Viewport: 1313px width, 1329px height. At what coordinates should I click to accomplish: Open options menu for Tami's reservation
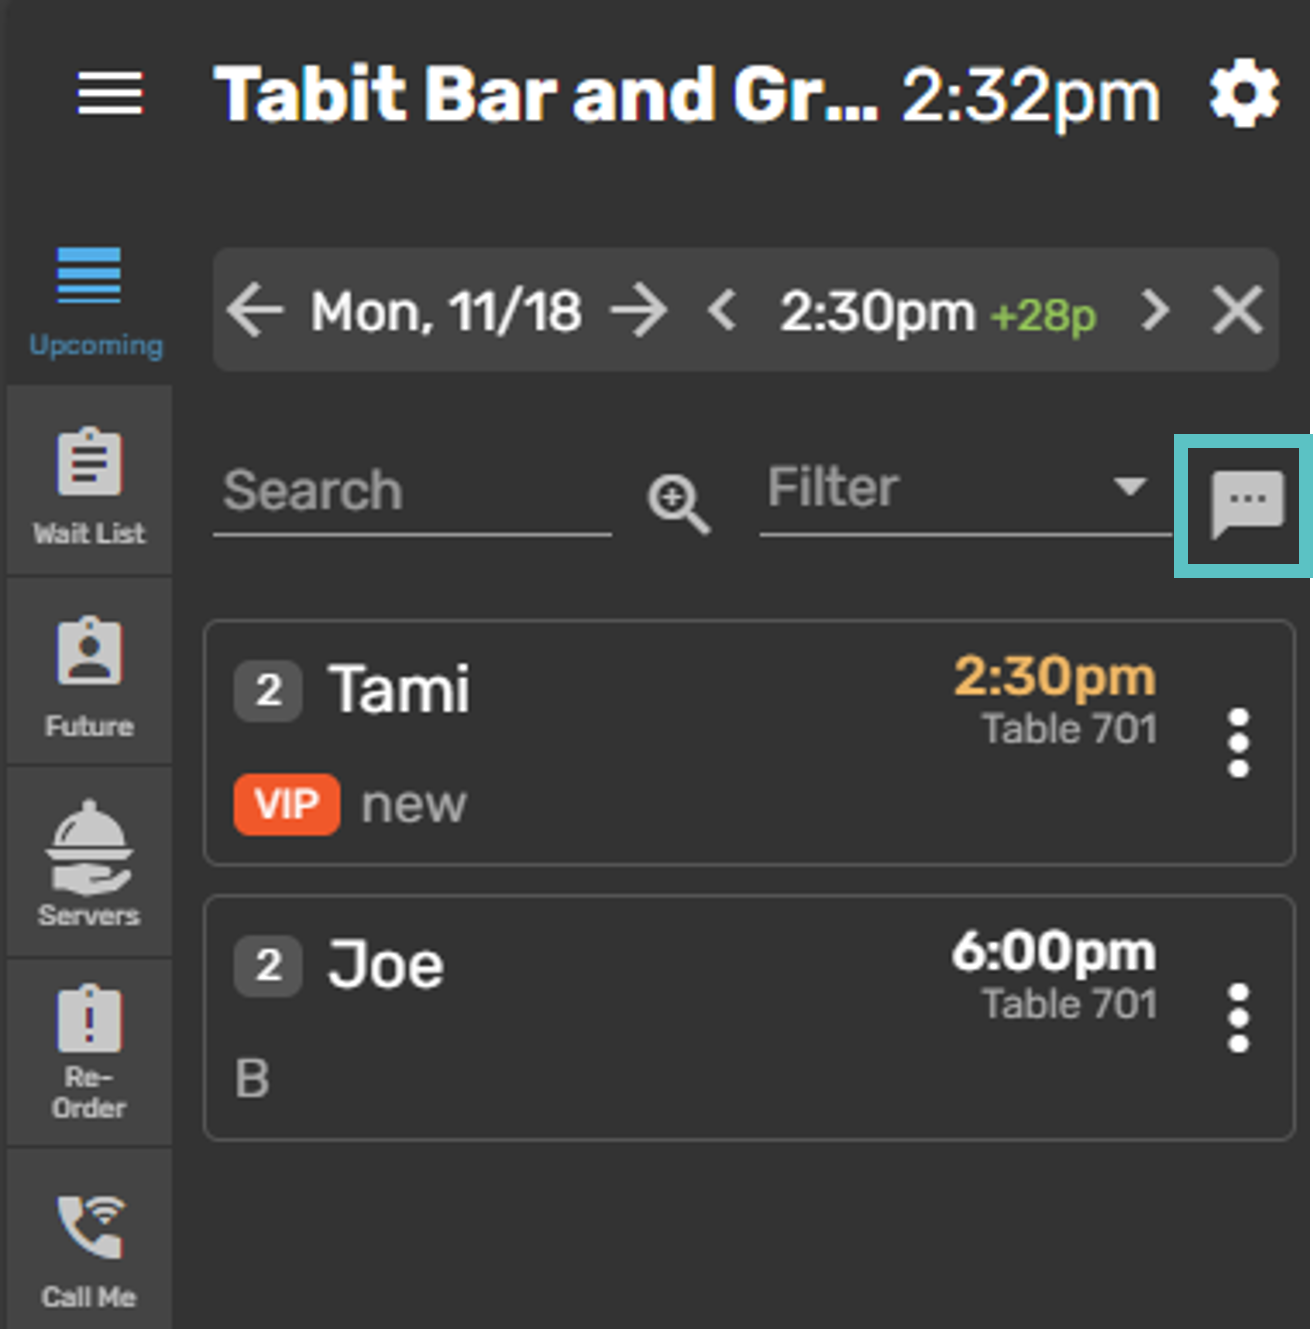1238,743
